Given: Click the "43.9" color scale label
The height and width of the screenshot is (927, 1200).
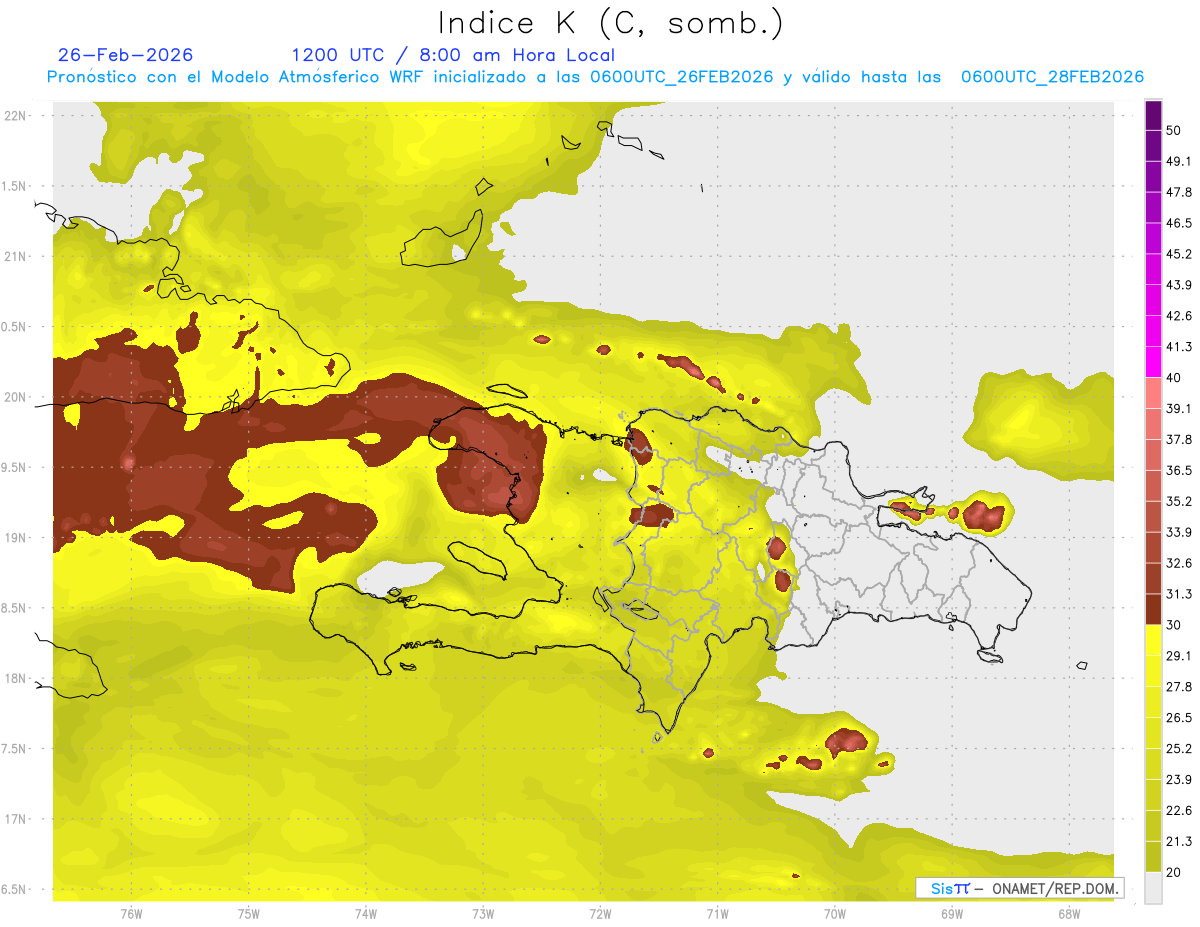Looking at the screenshot, I should pyautogui.click(x=1179, y=286).
